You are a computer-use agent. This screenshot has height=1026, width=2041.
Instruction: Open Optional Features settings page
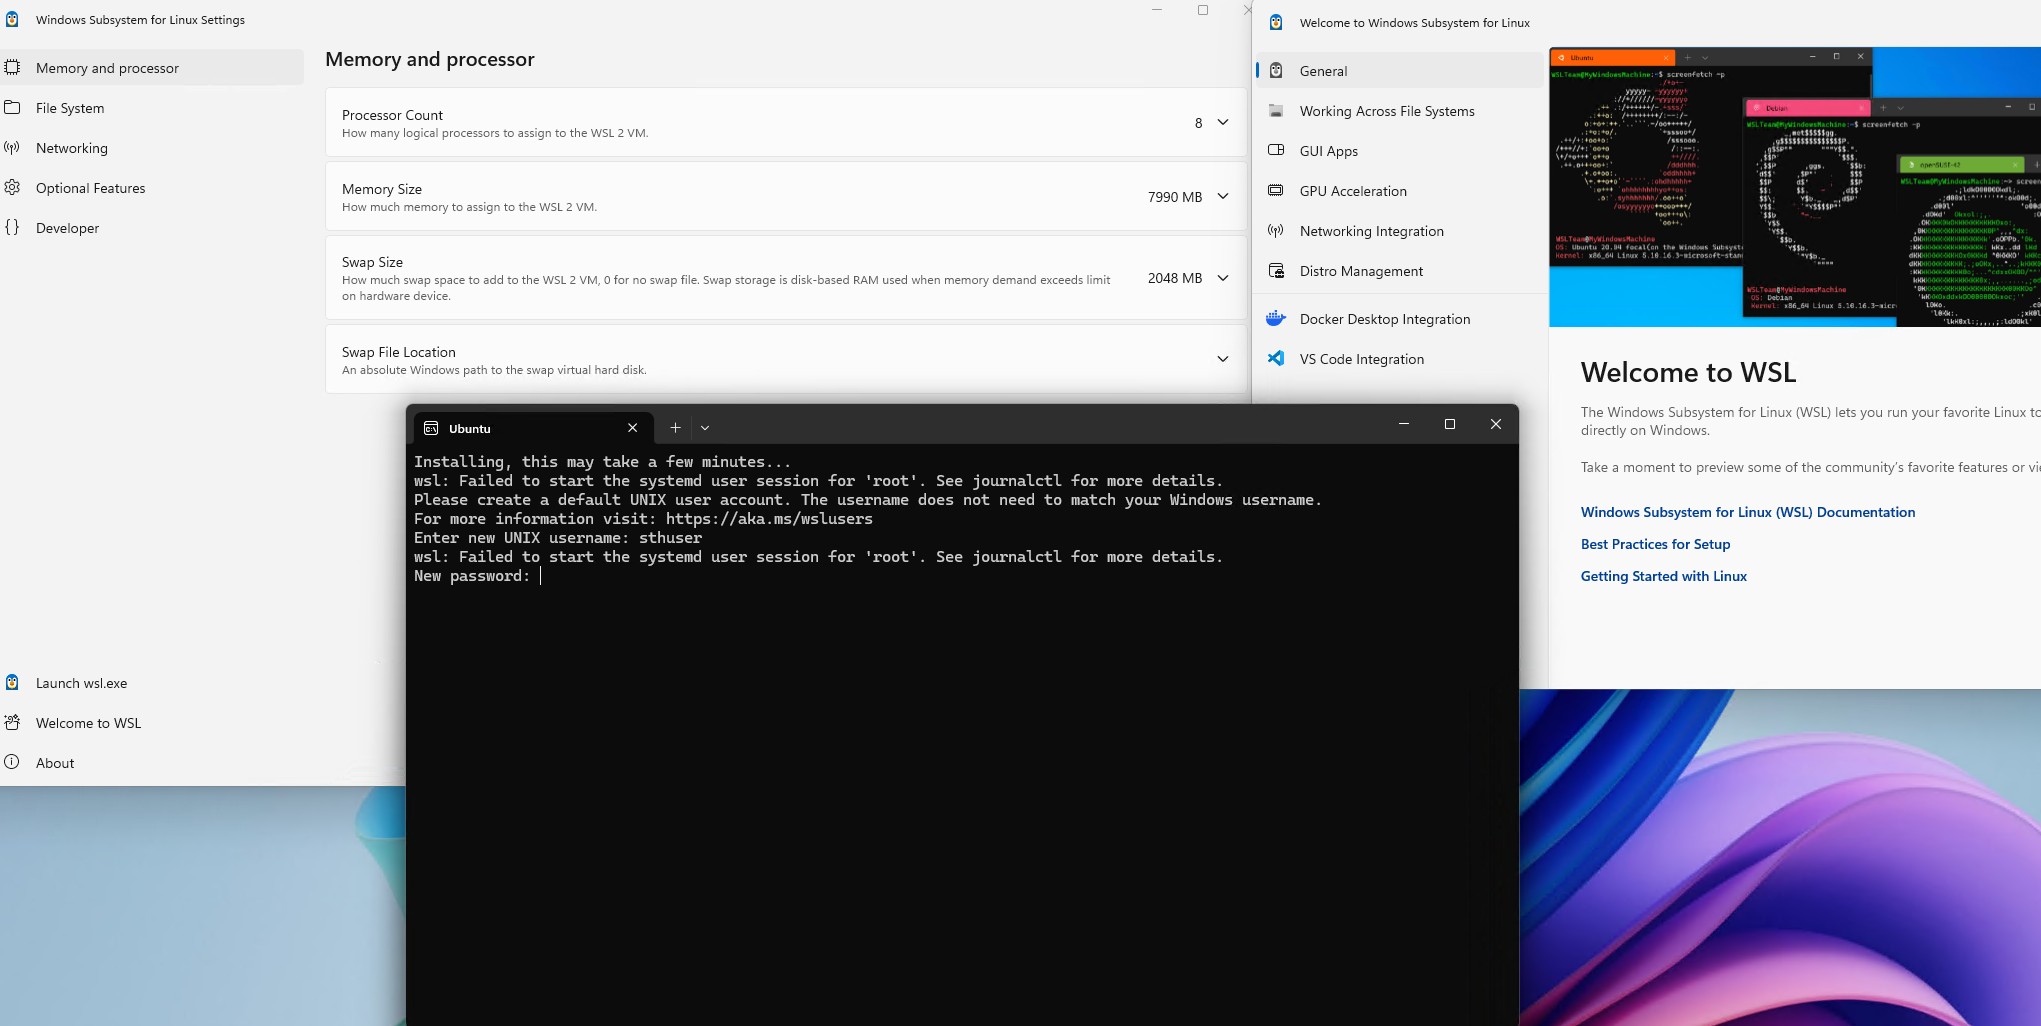coord(152,188)
